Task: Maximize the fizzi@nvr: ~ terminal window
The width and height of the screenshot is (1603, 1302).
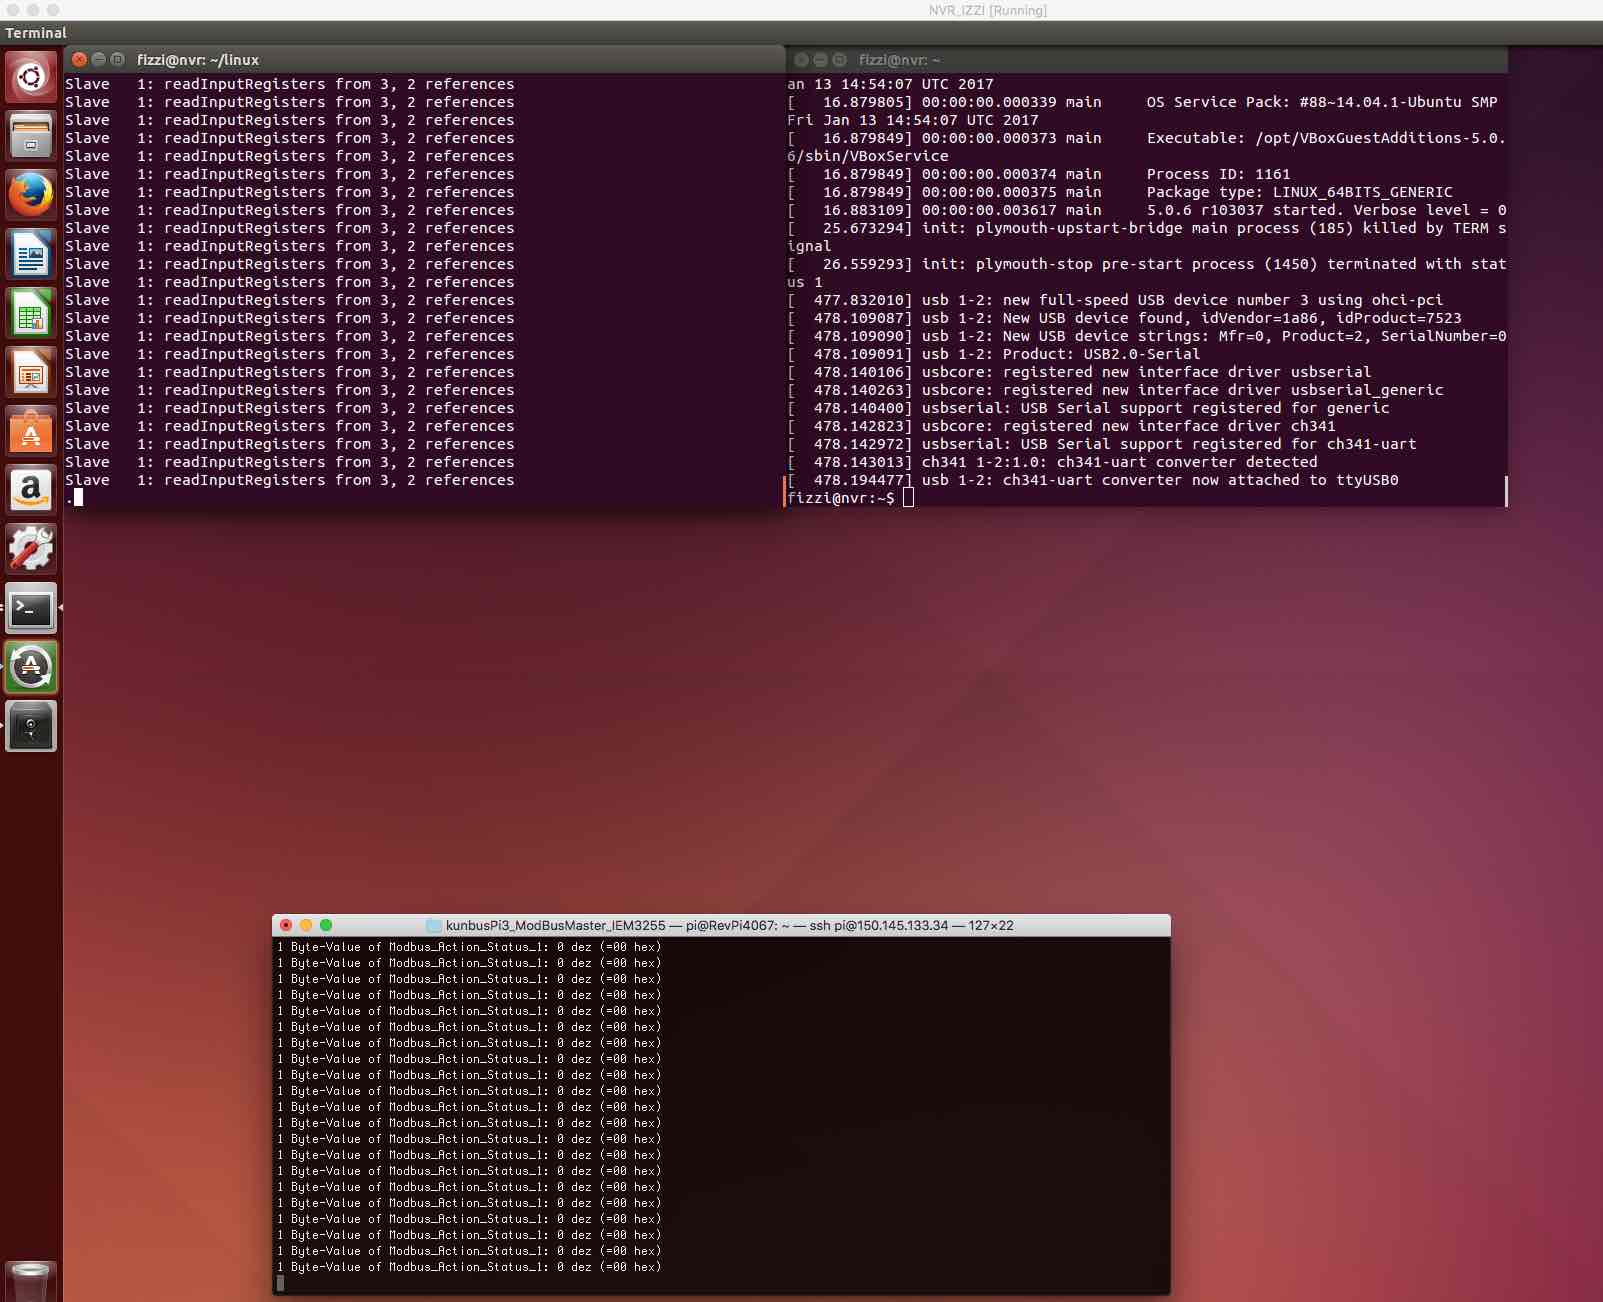Action: (x=840, y=59)
